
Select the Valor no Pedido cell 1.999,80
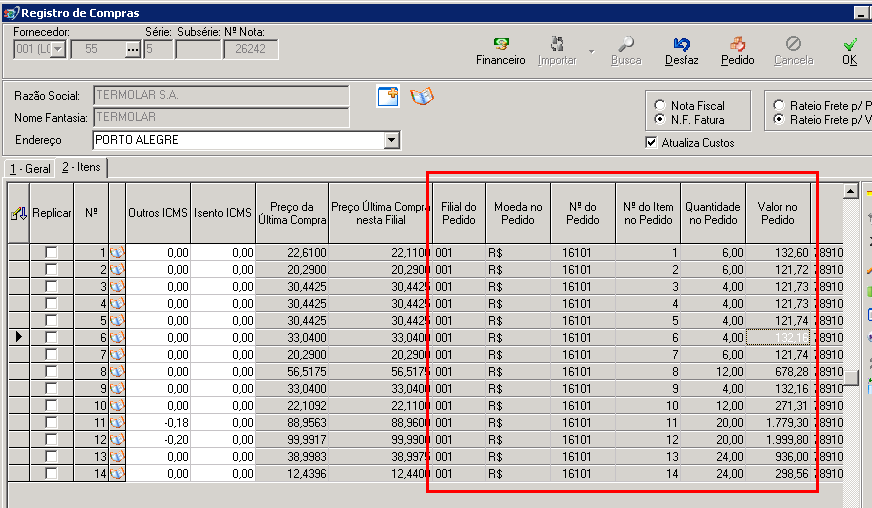click(777, 440)
